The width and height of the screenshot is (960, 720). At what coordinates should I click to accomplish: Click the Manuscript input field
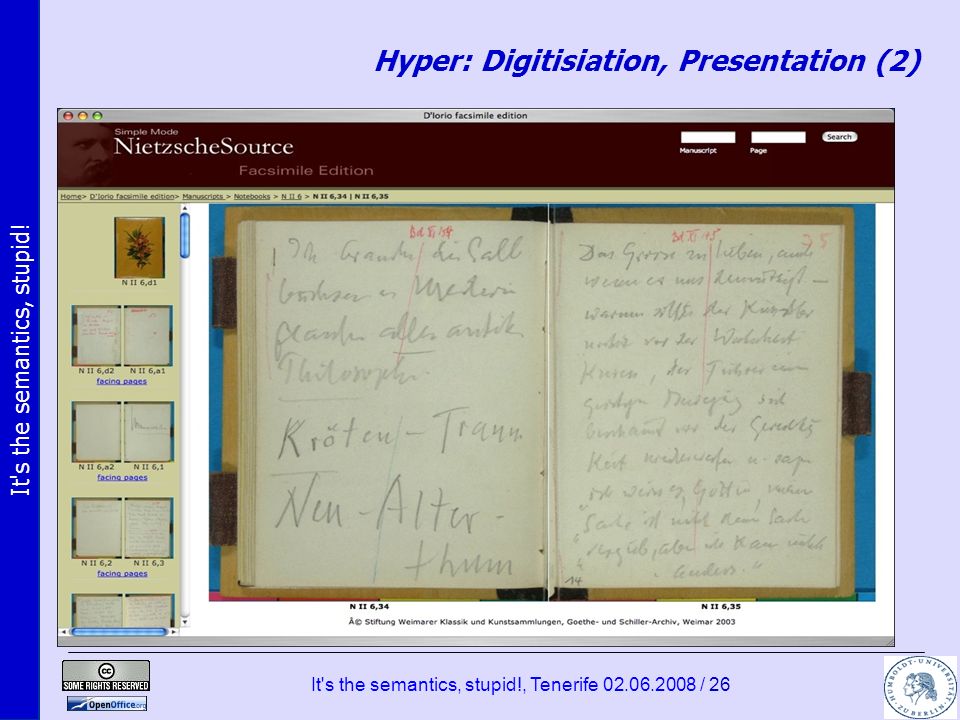coord(708,137)
